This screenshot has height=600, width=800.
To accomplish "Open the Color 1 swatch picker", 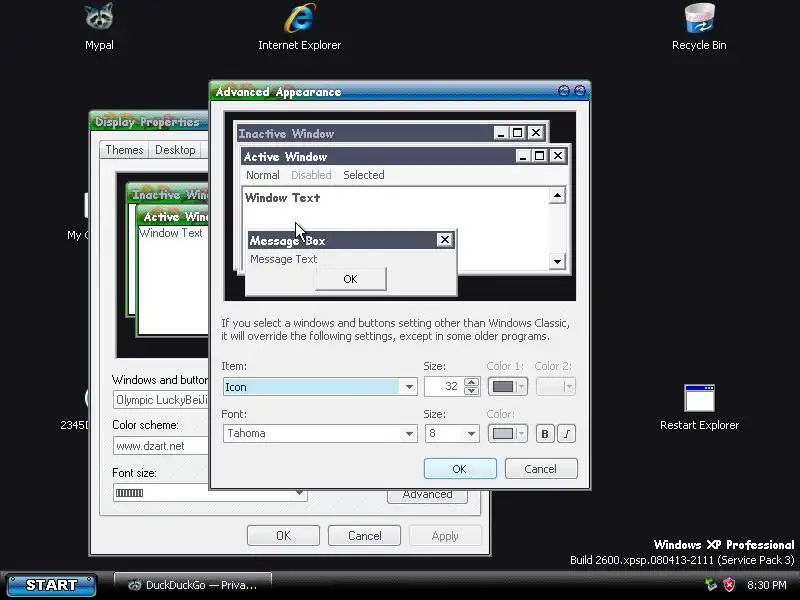I will pyautogui.click(x=508, y=387).
